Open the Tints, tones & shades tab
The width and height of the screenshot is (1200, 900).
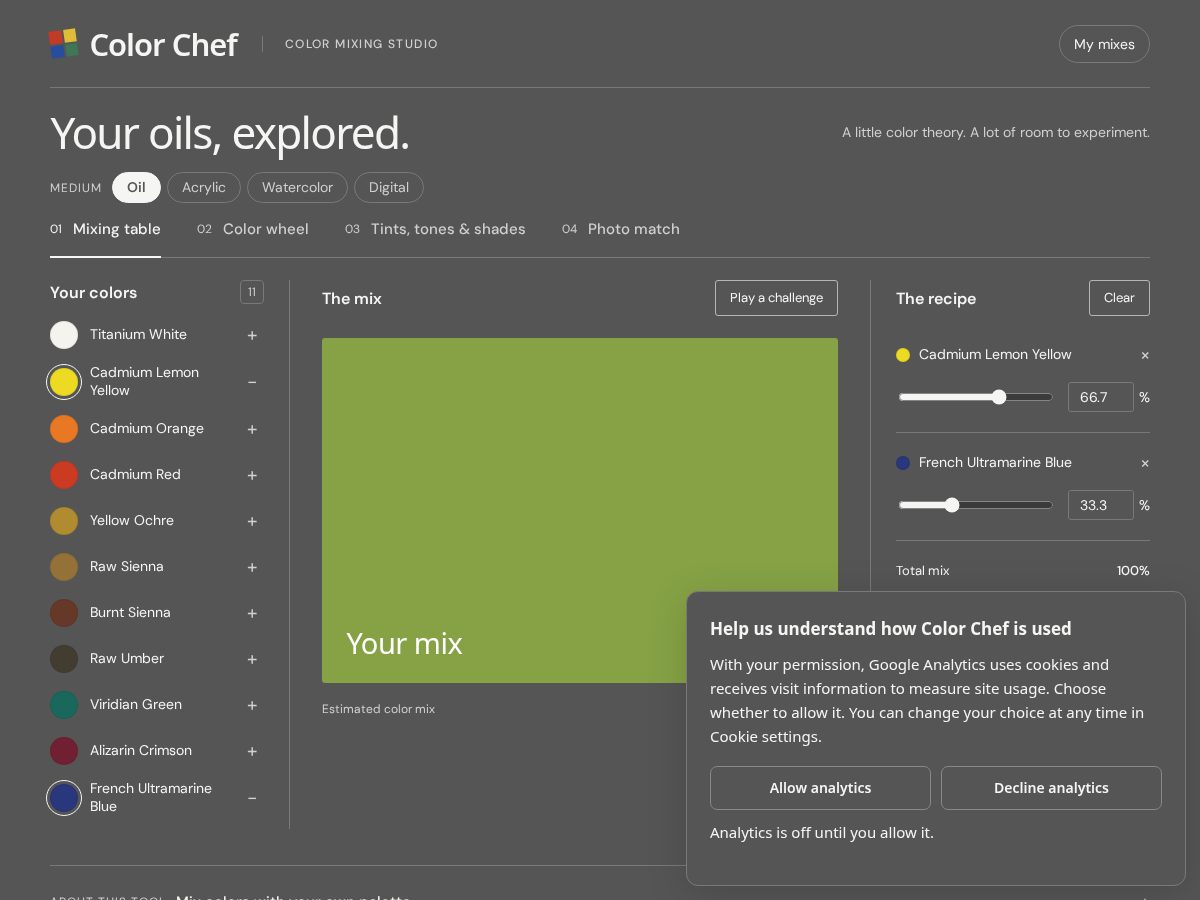tap(435, 229)
